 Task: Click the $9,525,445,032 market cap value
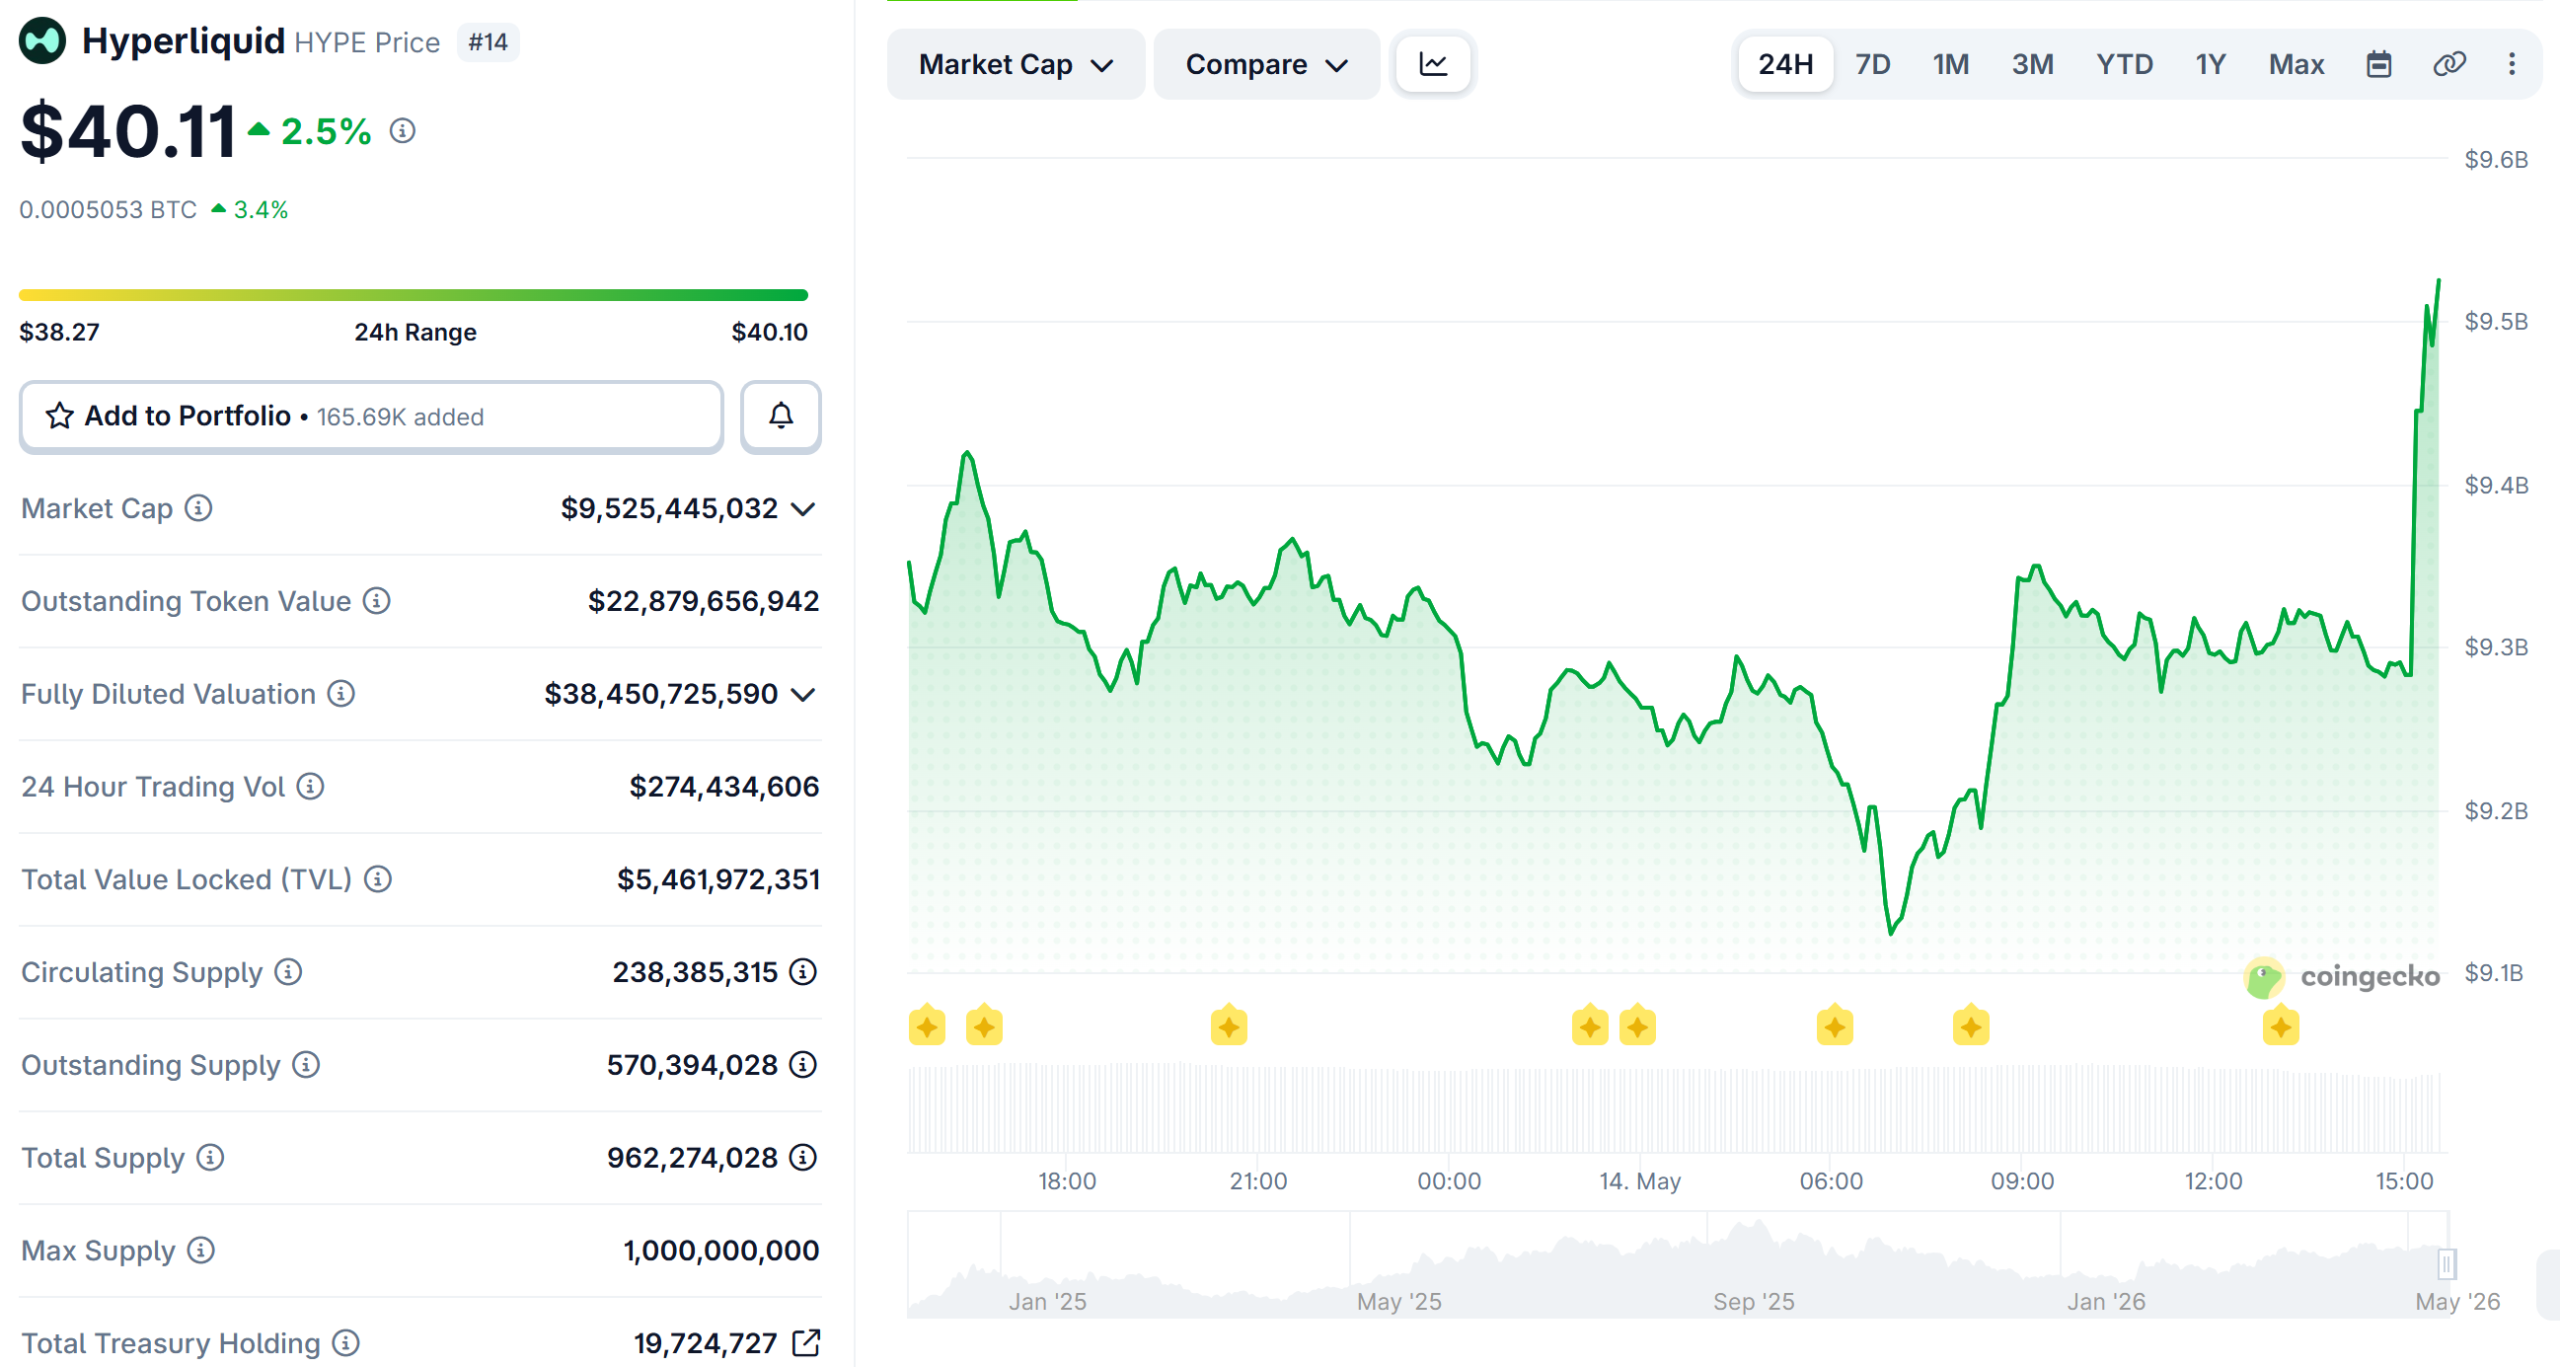669,508
